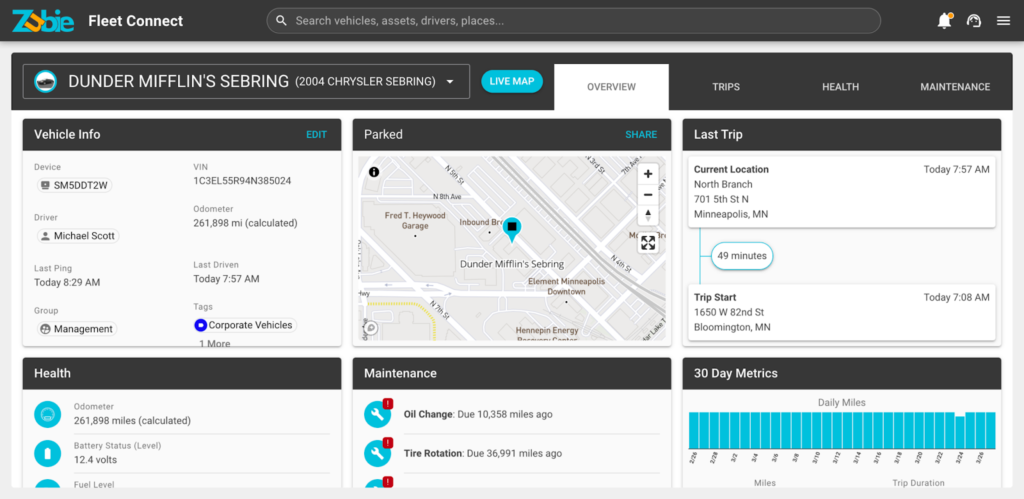Open the Management group chip
The width and height of the screenshot is (1024, 499).
(77, 329)
